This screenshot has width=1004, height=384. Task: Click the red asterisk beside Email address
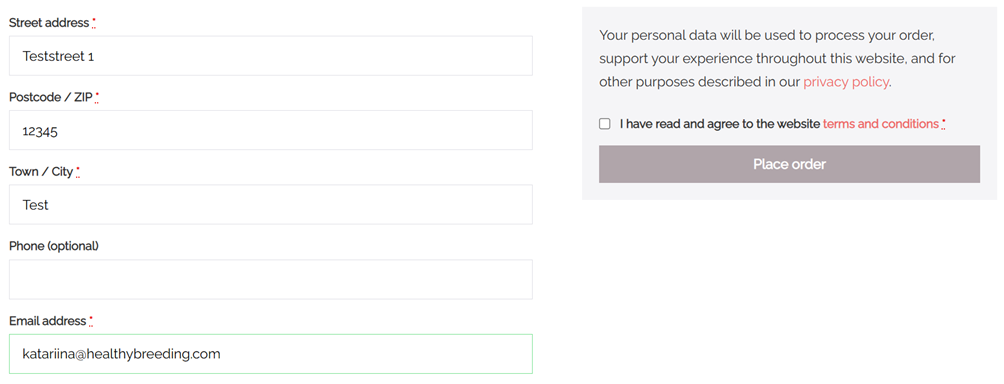[x=91, y=321]
